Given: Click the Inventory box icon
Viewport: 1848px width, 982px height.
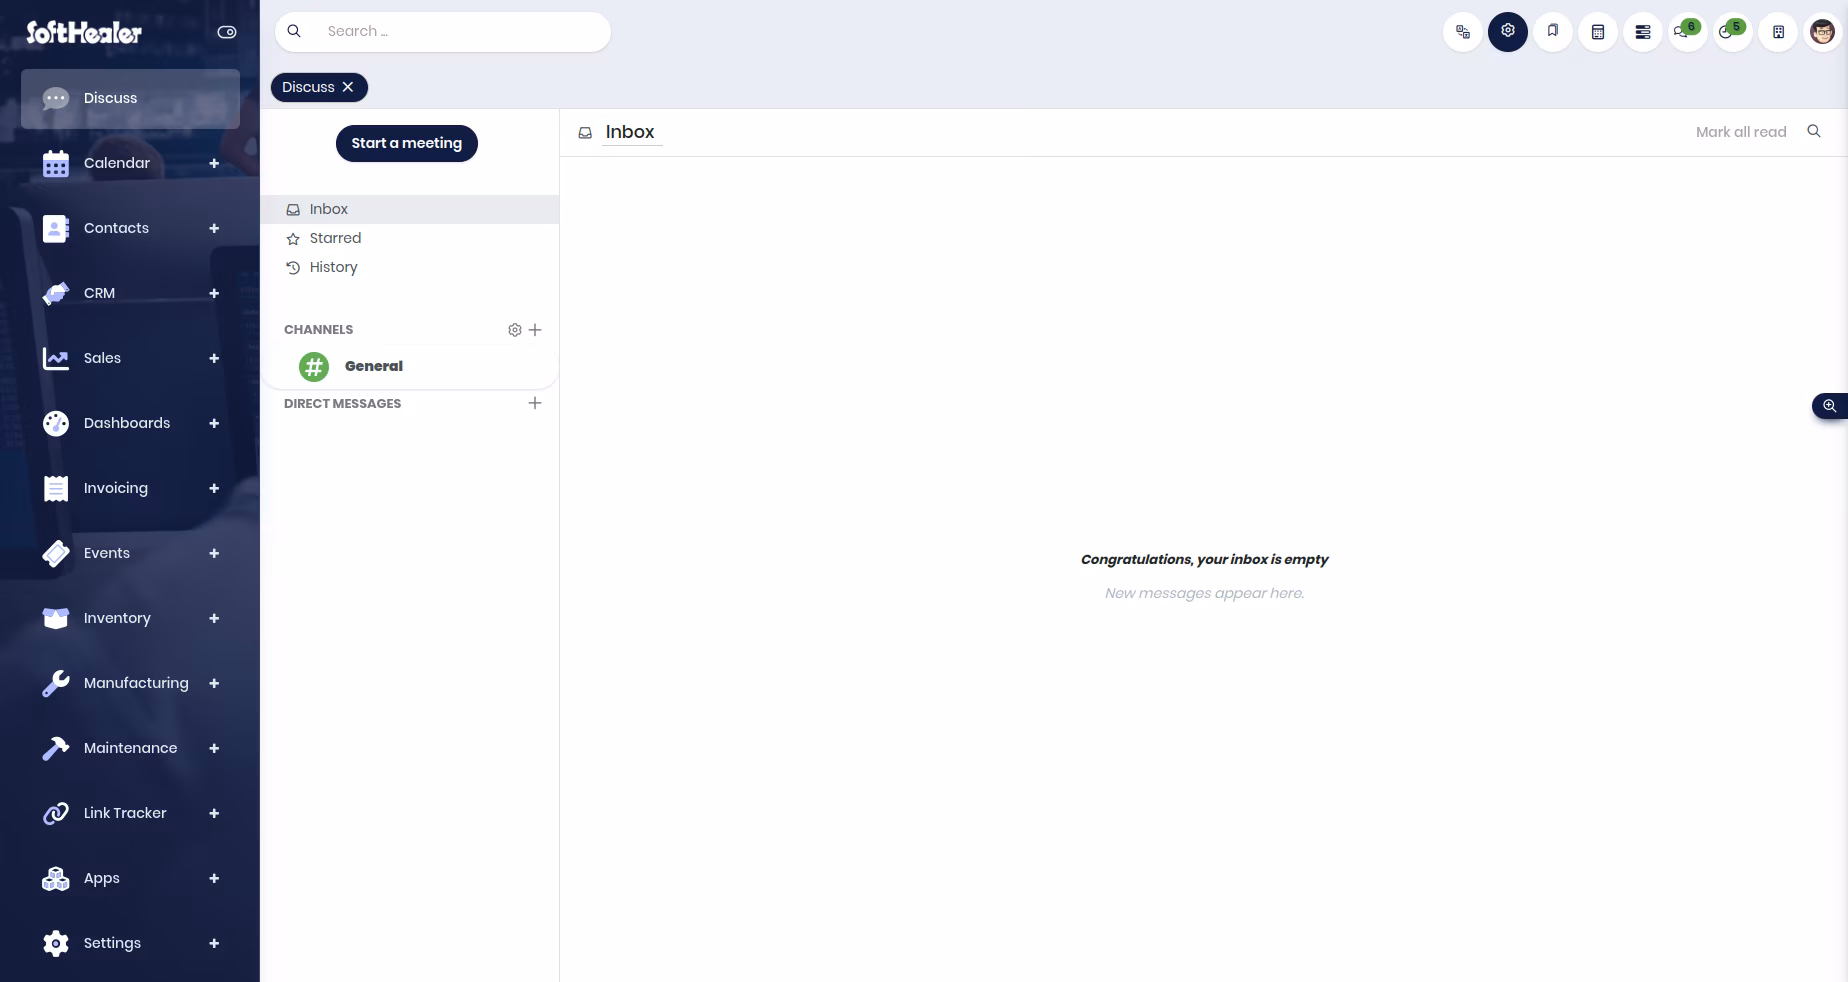Looking at the screenshot, I should click(56, 618).
